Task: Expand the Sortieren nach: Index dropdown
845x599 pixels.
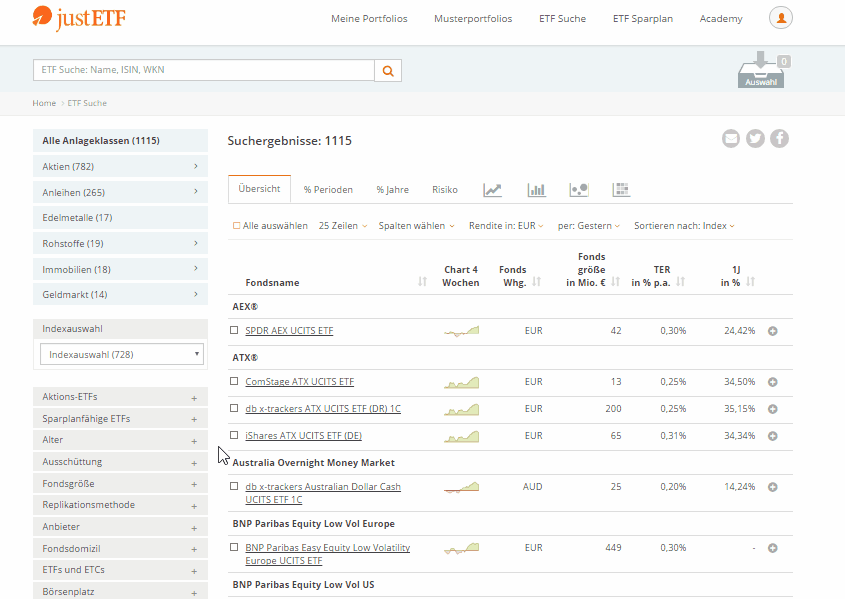Action: pos(684,226)
